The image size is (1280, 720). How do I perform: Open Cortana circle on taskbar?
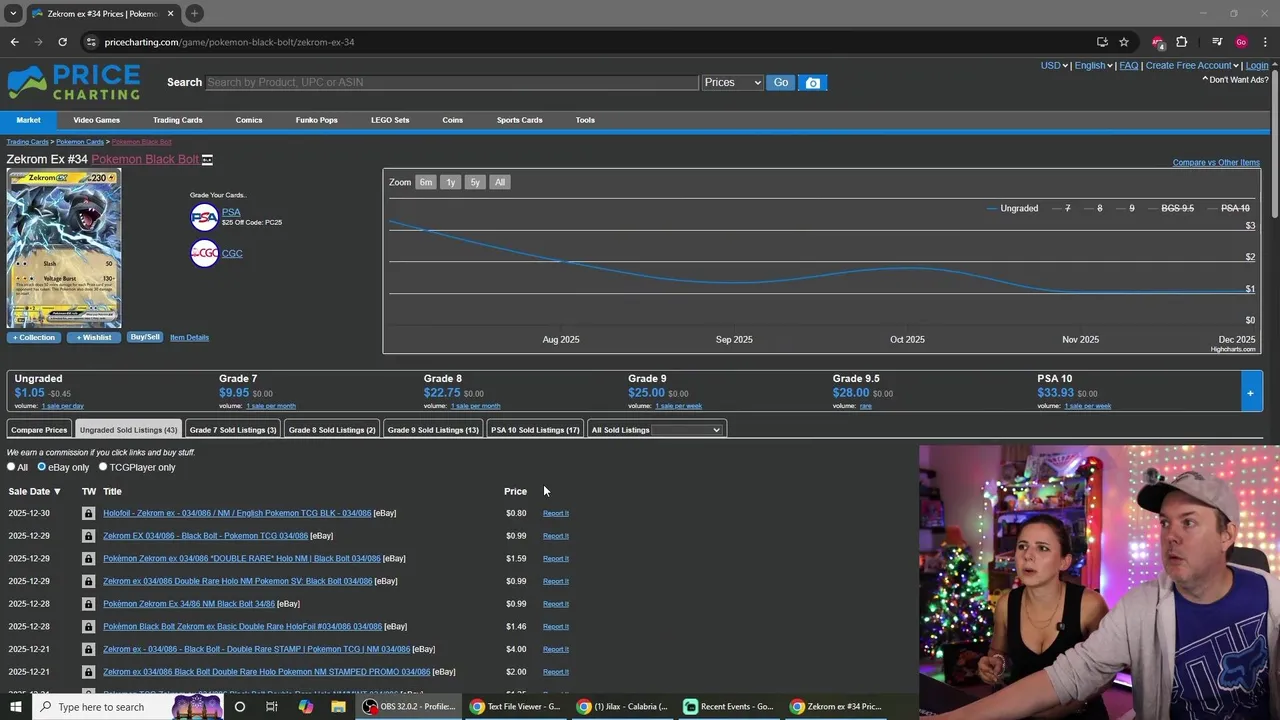[239, 707]
